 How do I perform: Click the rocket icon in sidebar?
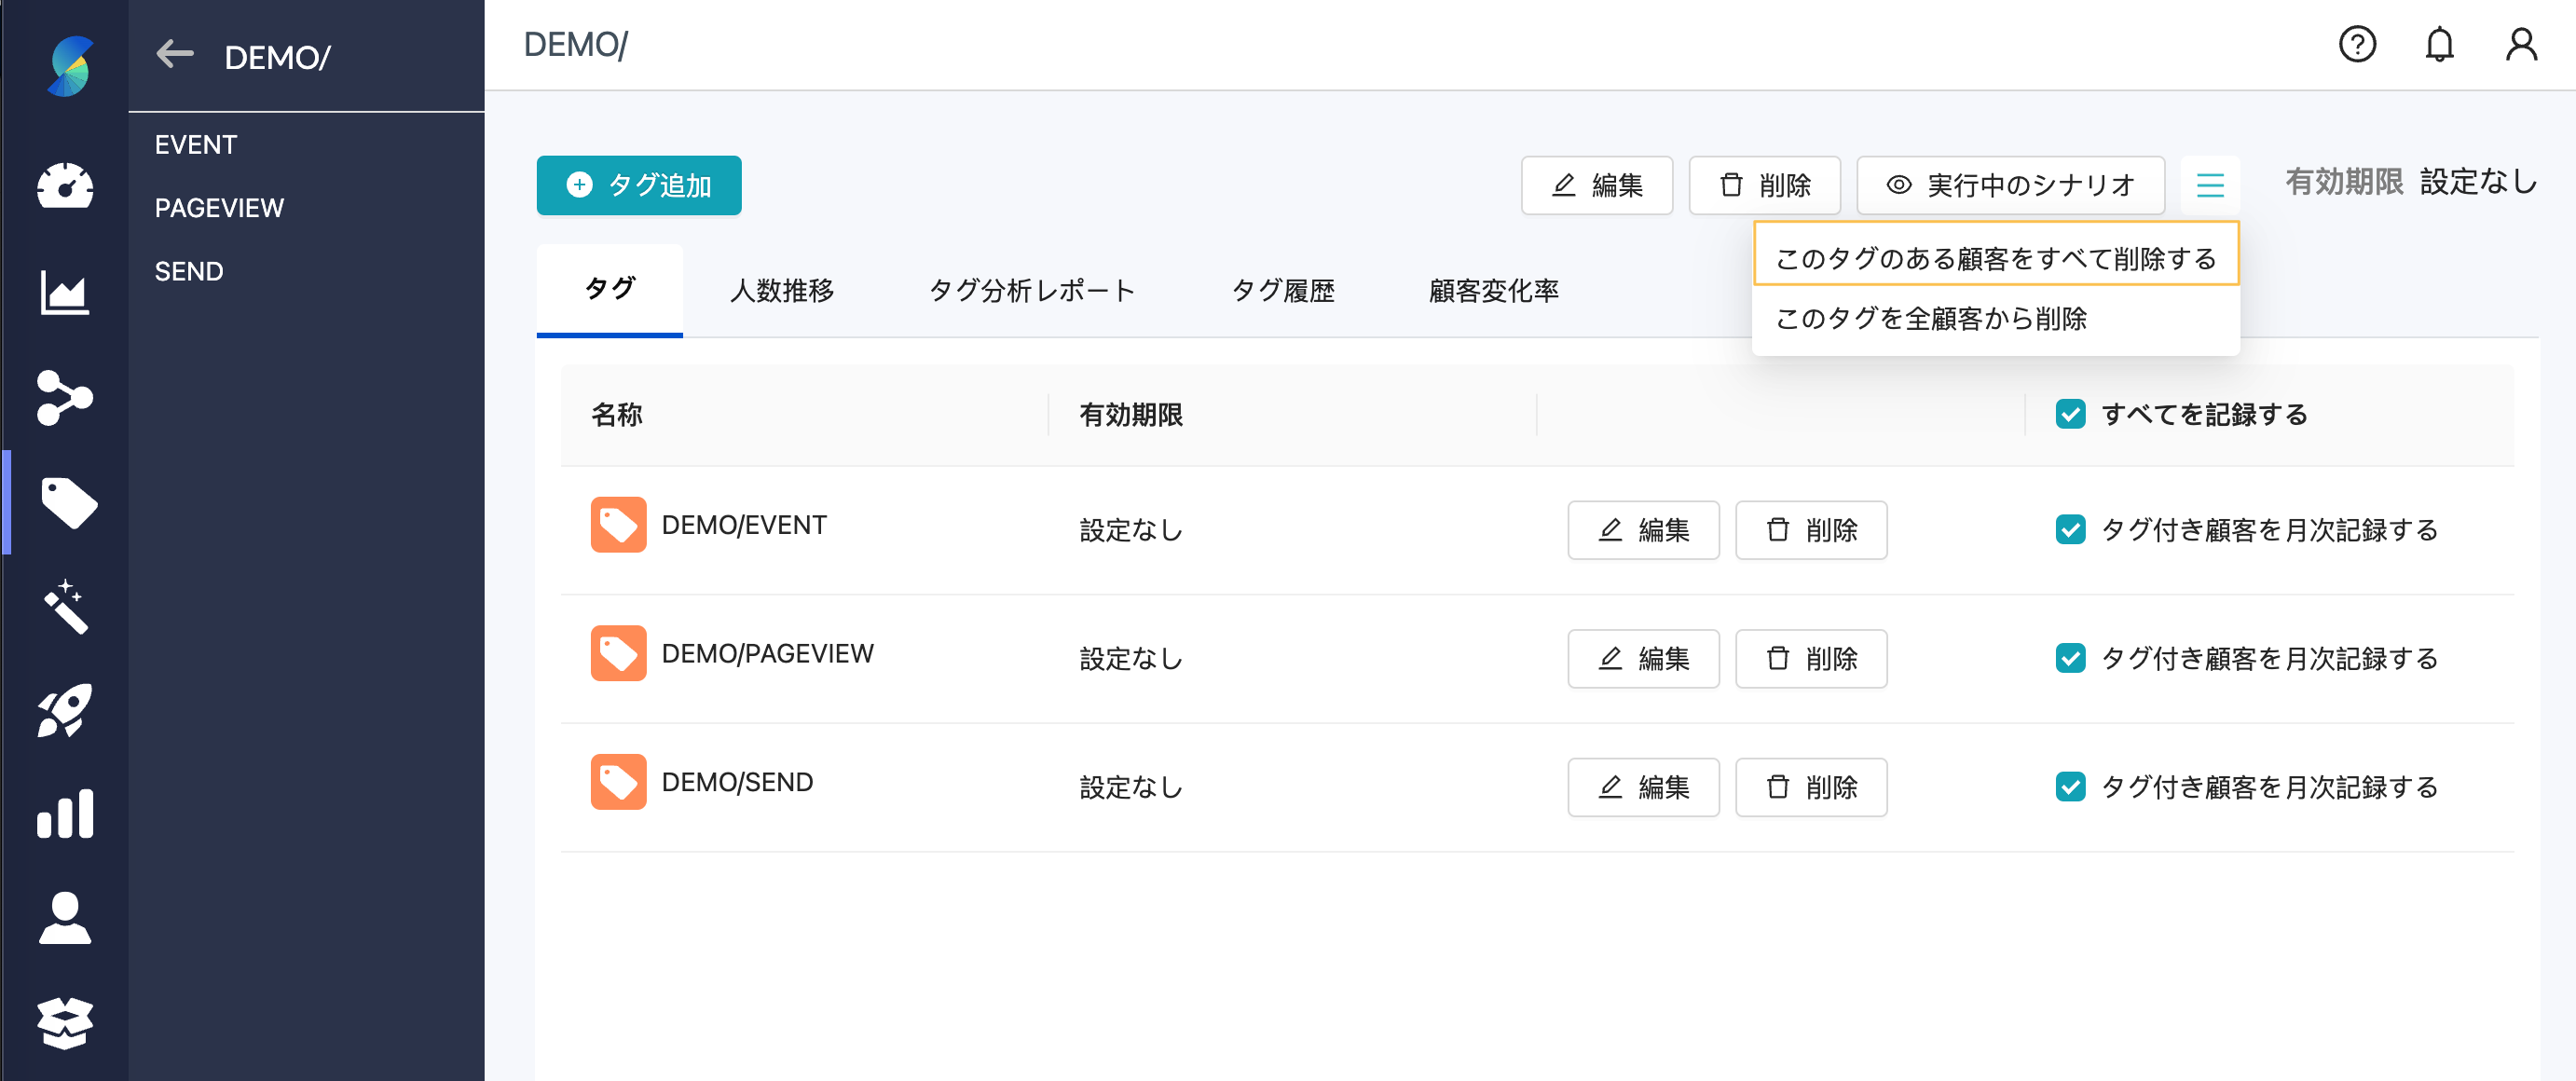tap(65, 711)
